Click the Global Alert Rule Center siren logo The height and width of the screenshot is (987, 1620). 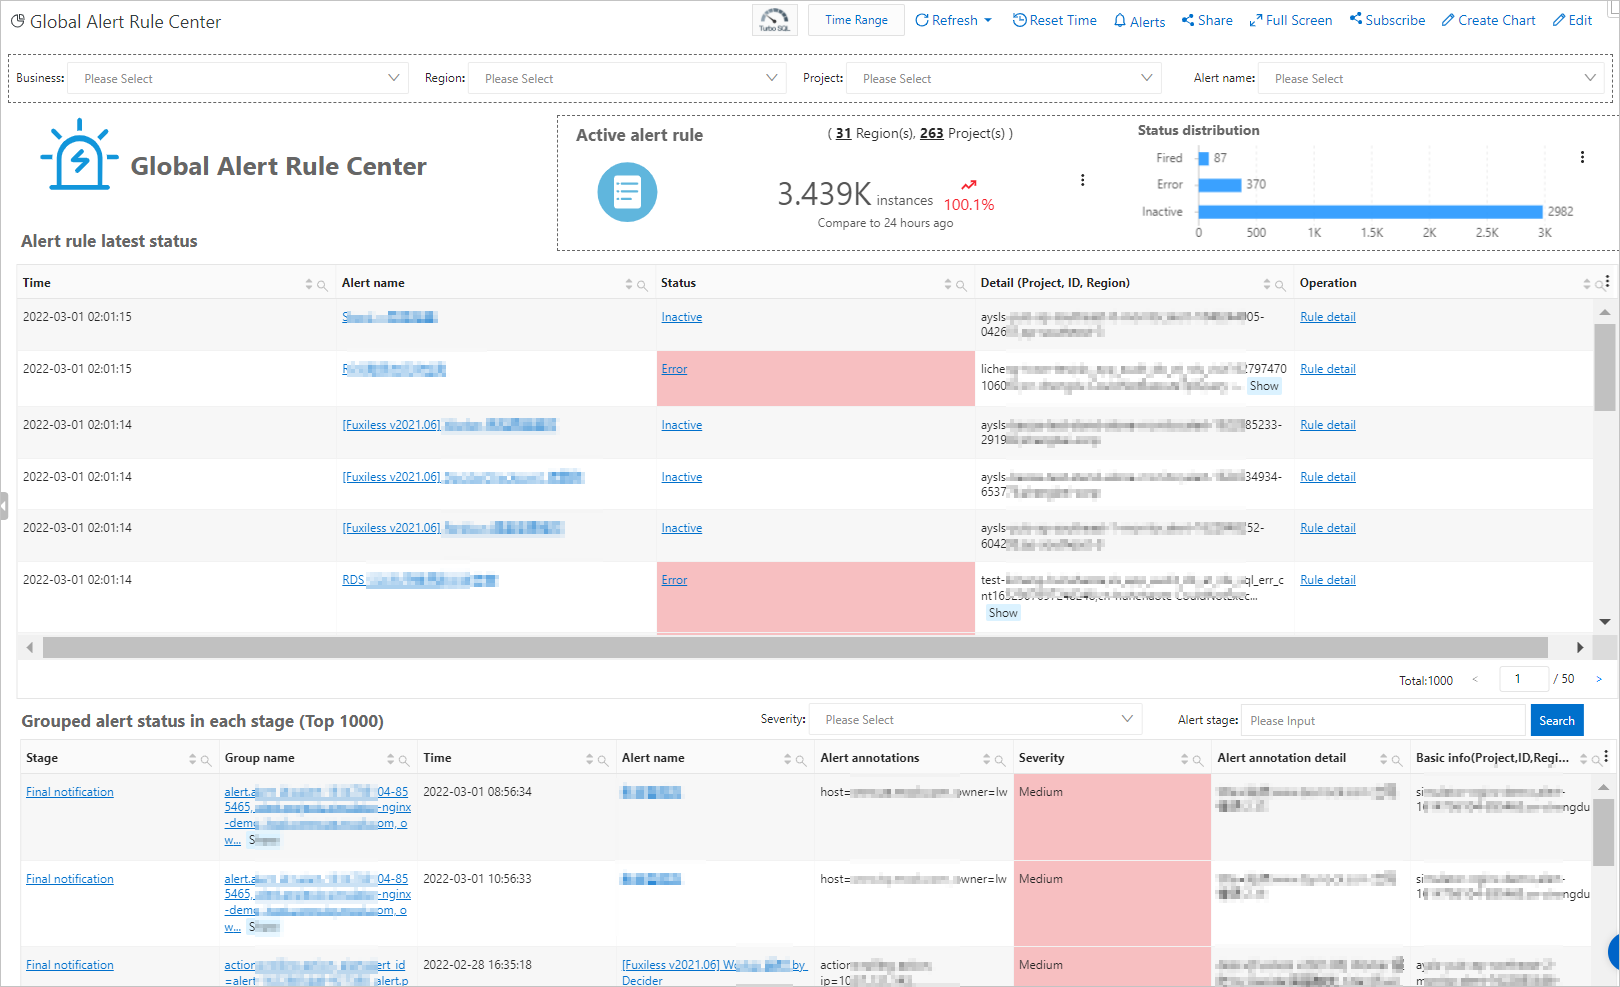(79, 155)
